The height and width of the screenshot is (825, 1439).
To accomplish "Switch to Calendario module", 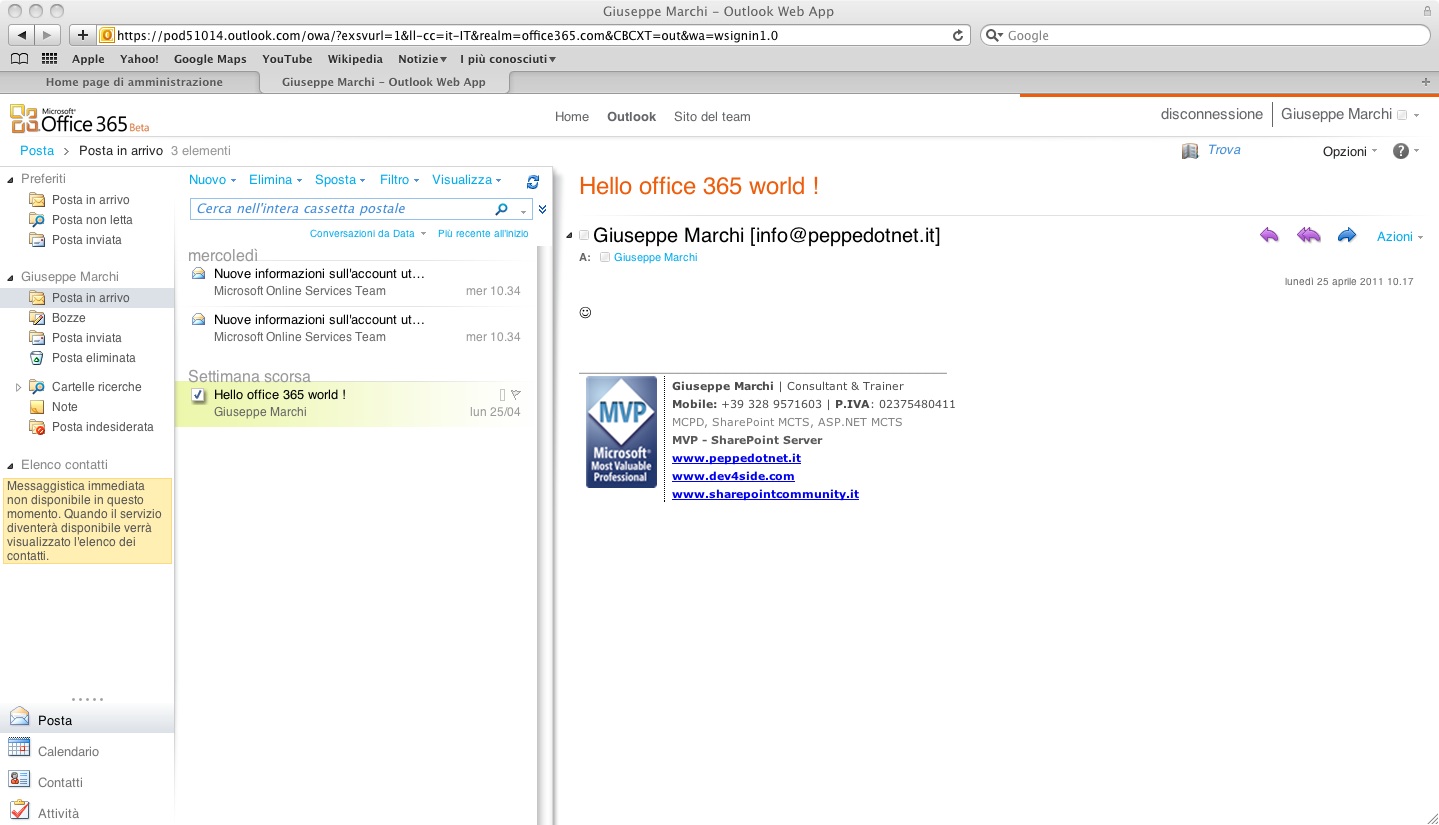I will coord(68,751).
